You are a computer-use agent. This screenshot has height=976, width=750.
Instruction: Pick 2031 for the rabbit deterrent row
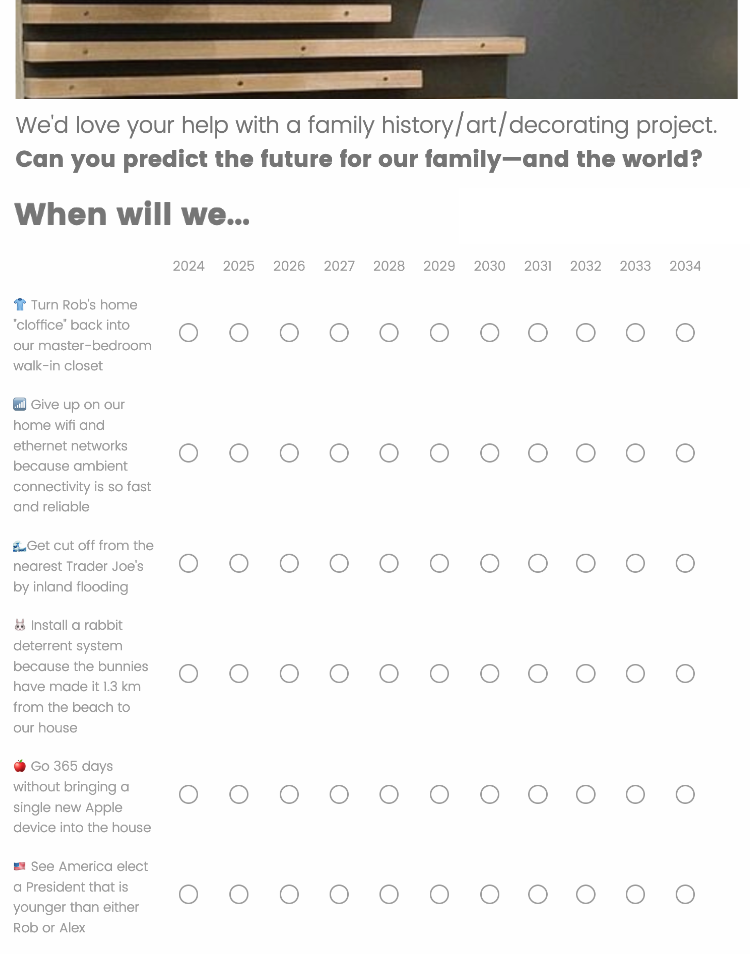coord(538,673)
